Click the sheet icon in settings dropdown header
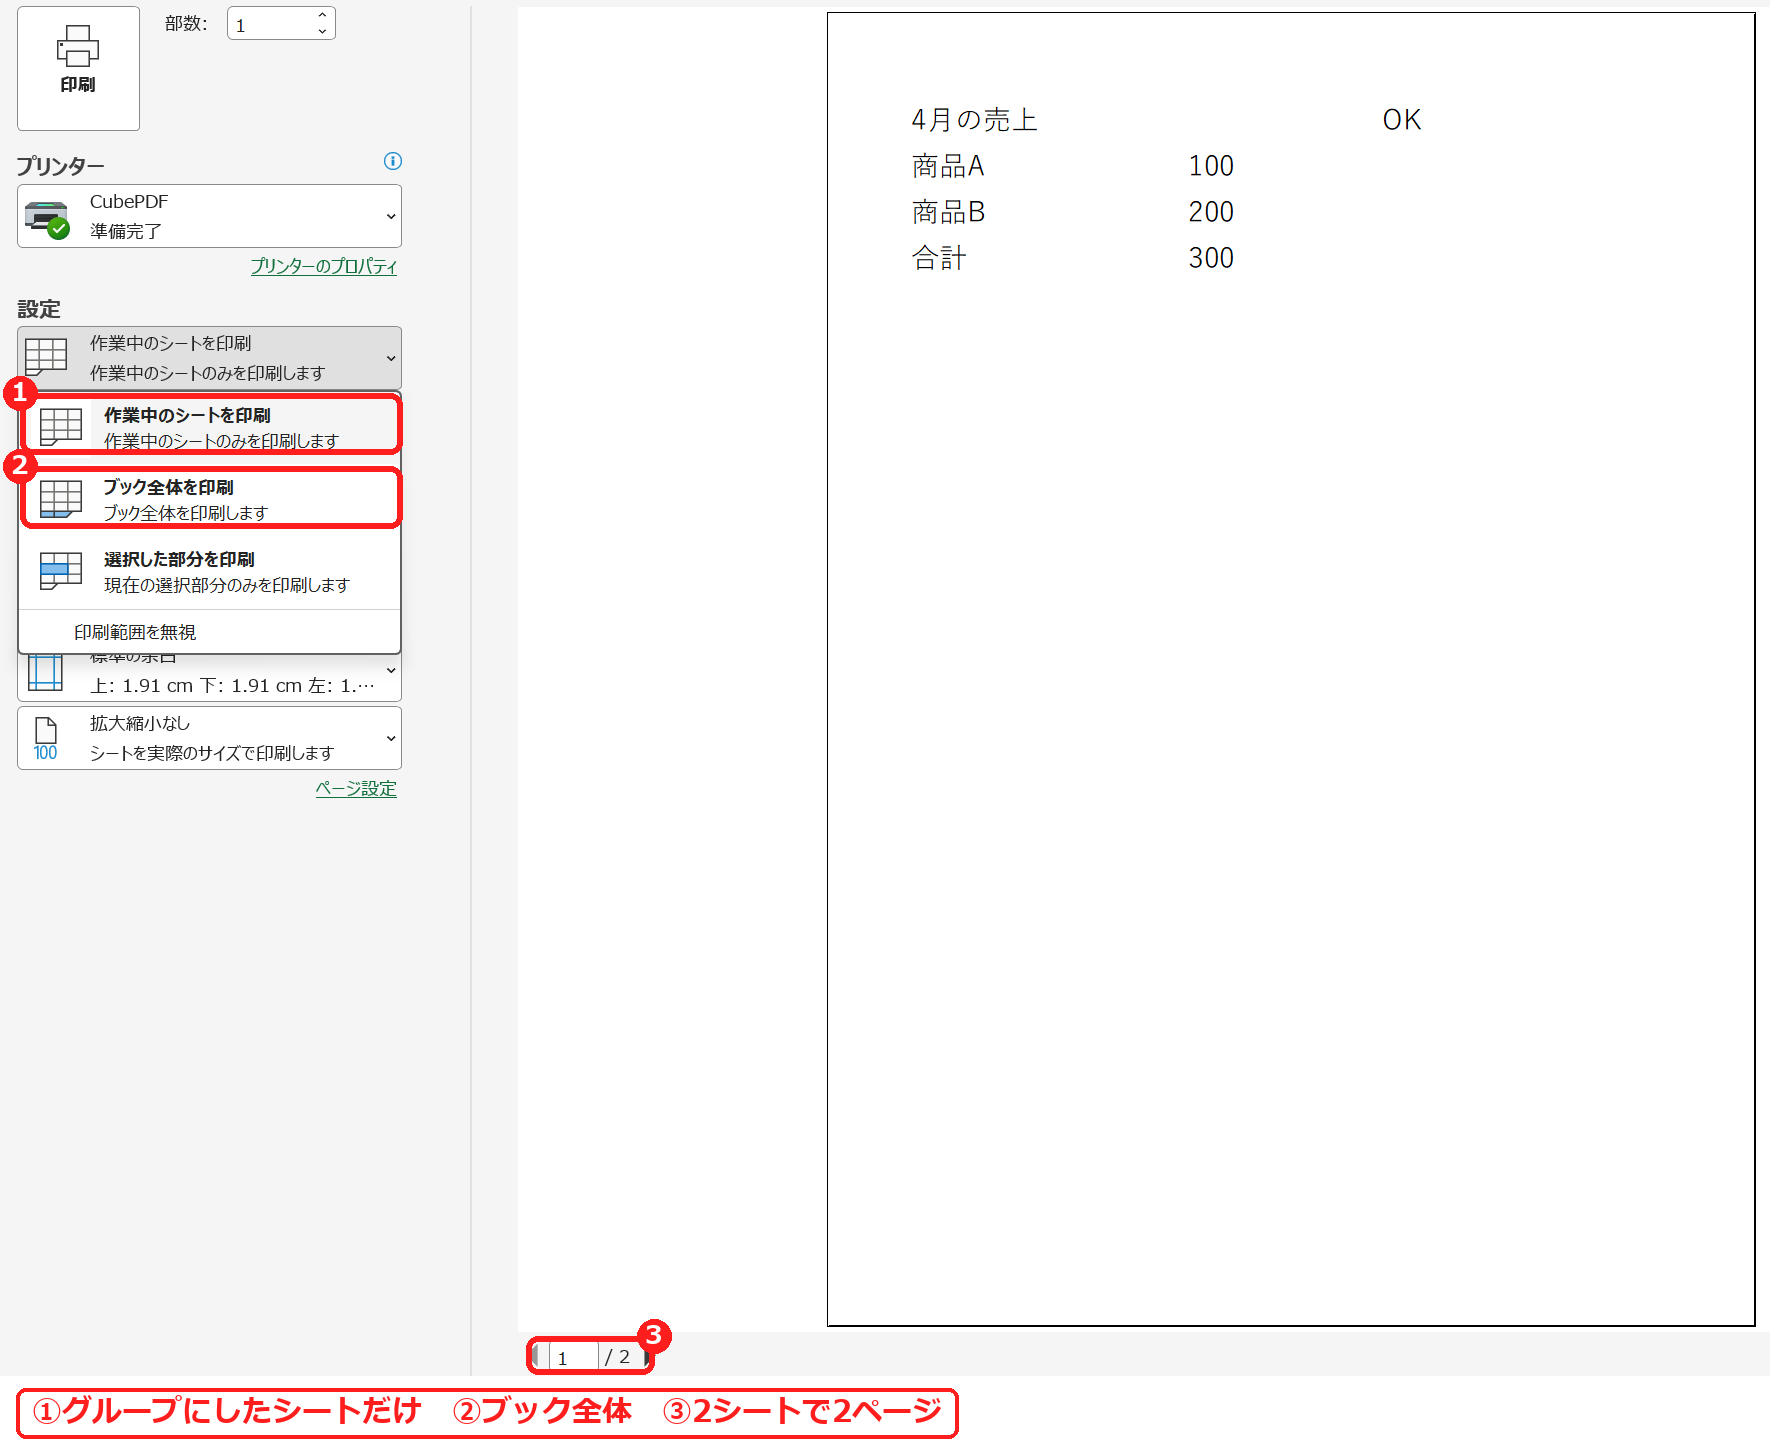The width and height of the screenshot is (1770, 1446). click(46, 356)
